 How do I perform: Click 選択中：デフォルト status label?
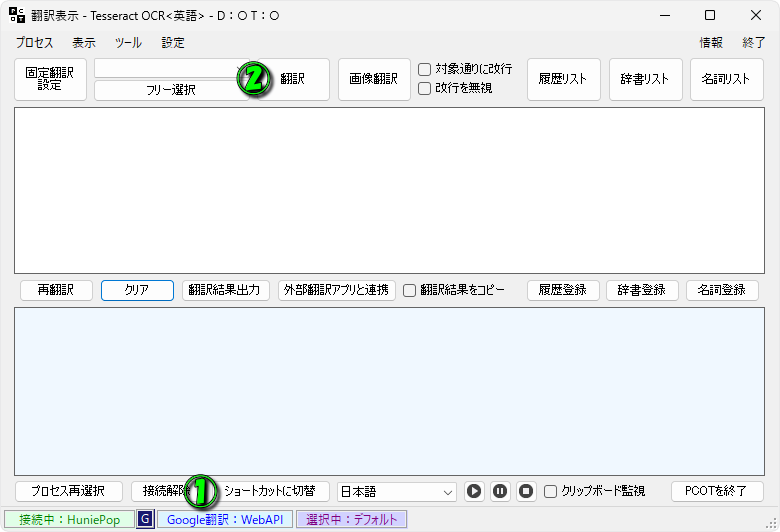coord(352,520)
